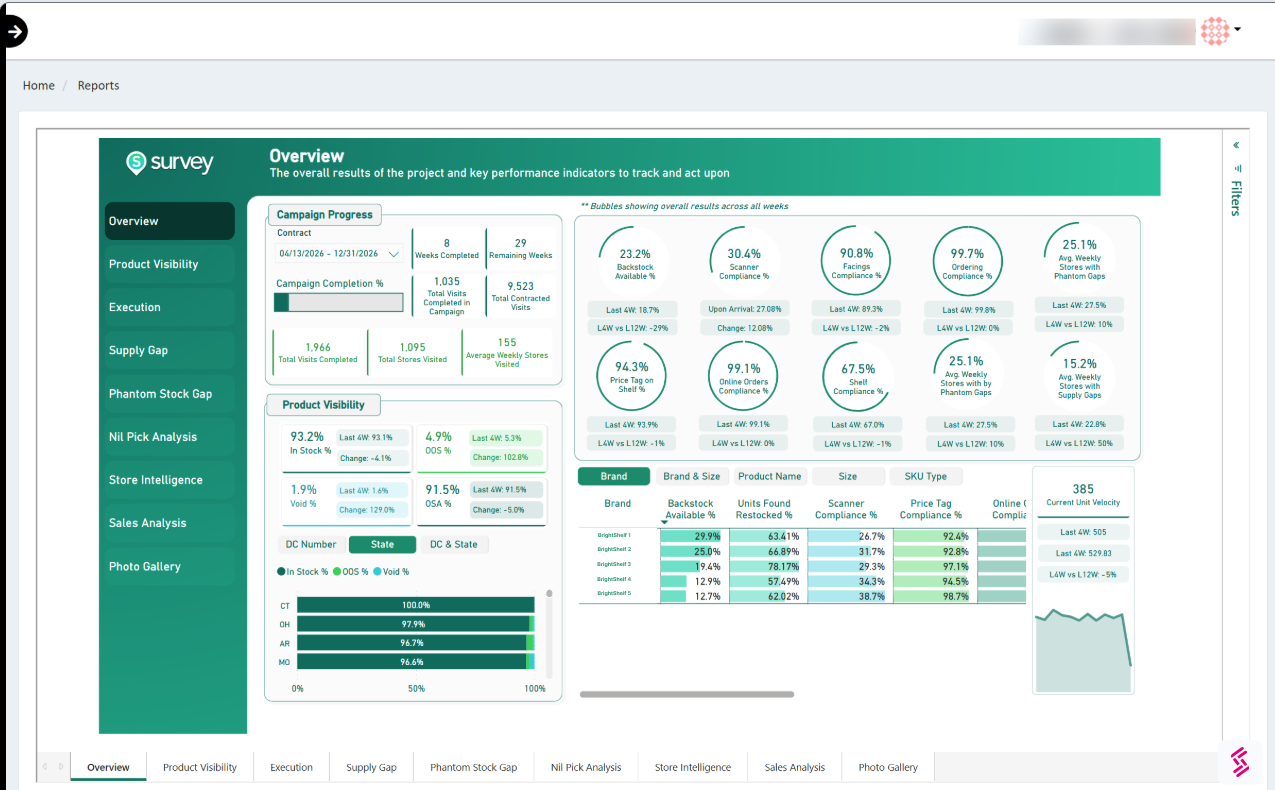Open the user avatar icon menu
This screenshot has height=790, width=1275.
pos(1214,30)
